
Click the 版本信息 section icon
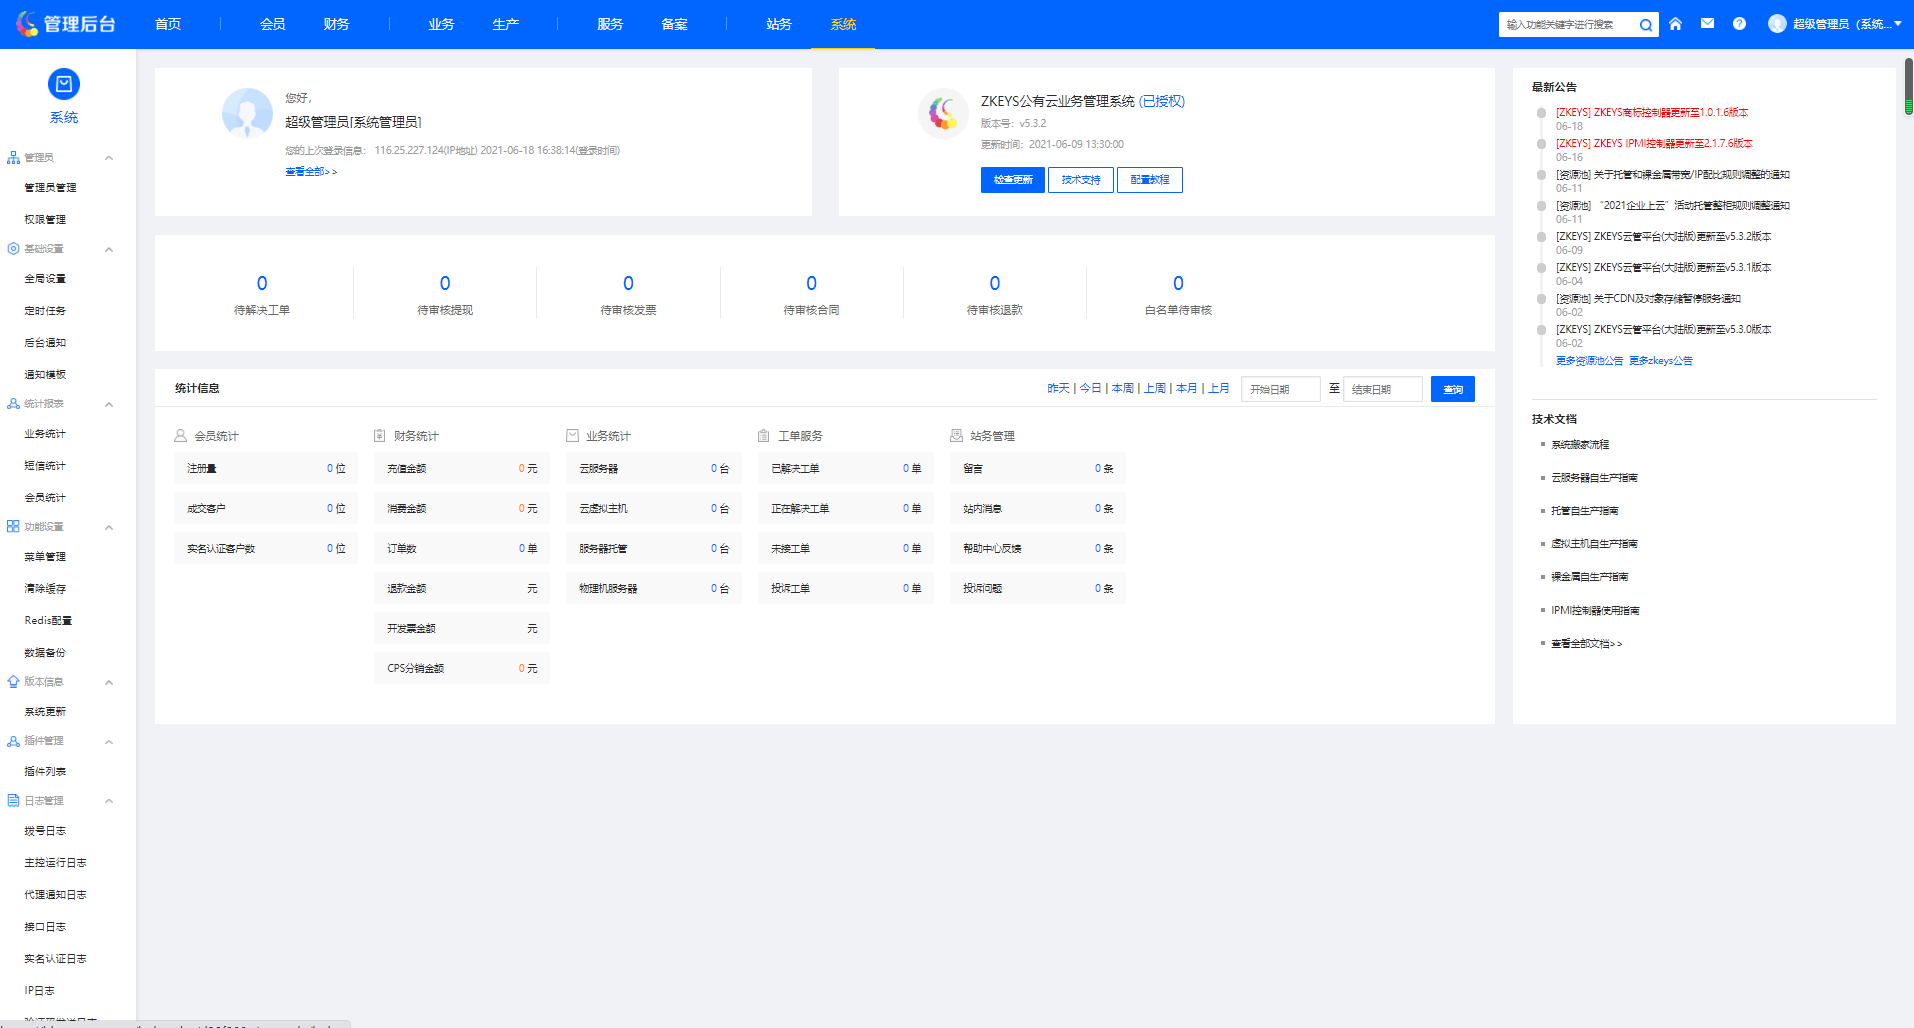coord(13,682)
